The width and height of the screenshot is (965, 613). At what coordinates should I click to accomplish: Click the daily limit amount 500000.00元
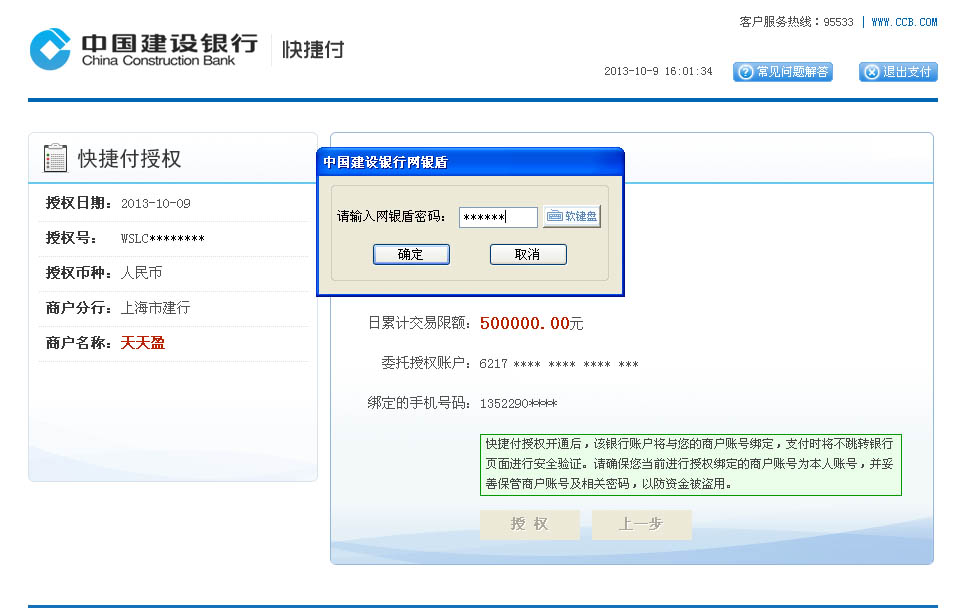(531, 323)
